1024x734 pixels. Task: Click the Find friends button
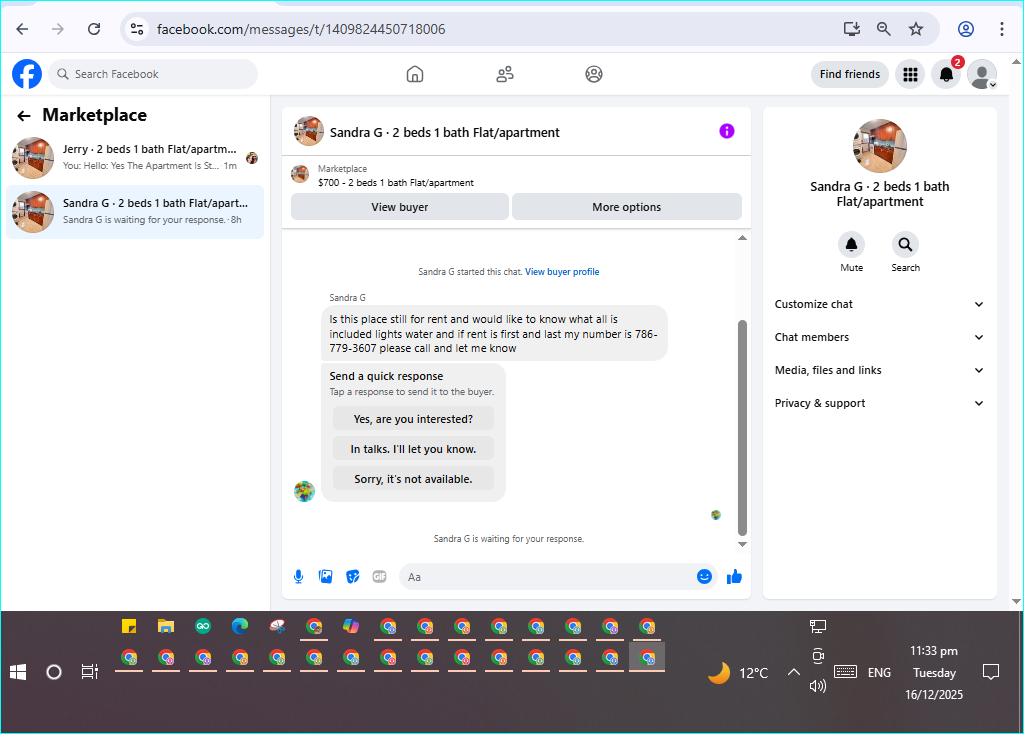(x=850, y=74)
